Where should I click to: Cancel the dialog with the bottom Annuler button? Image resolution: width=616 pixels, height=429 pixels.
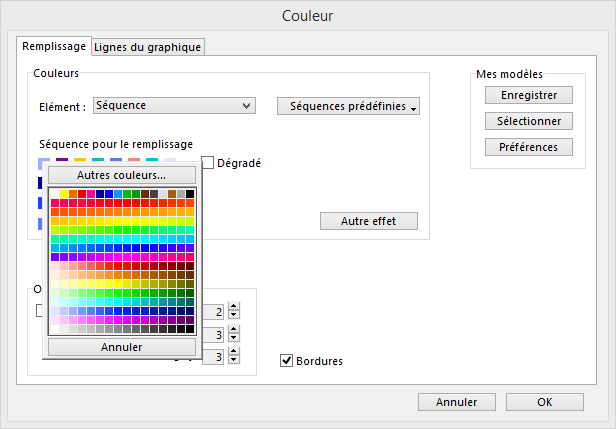[x=457, y=402]
